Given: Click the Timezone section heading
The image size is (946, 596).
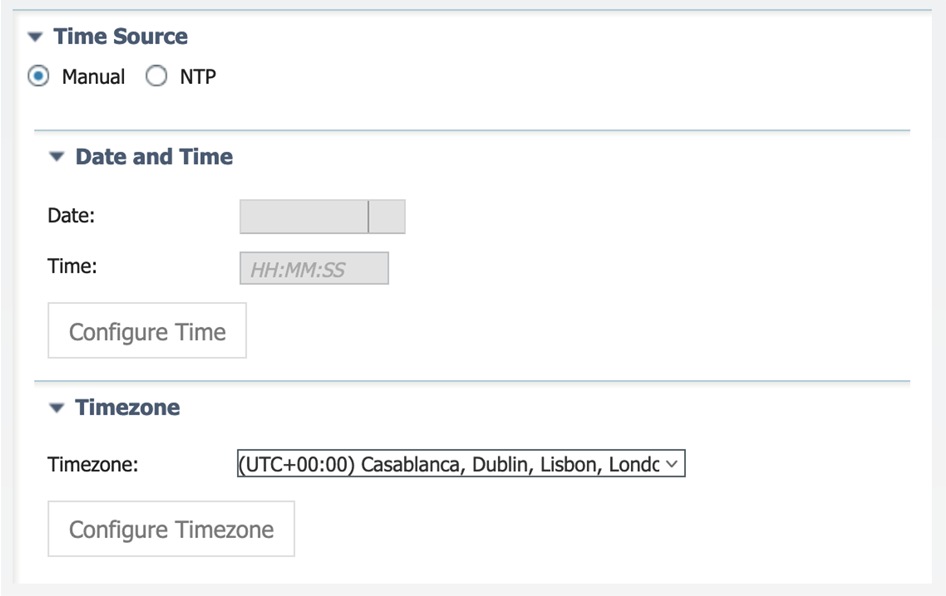Looking at the screenshot, I should tap(127, 408).
